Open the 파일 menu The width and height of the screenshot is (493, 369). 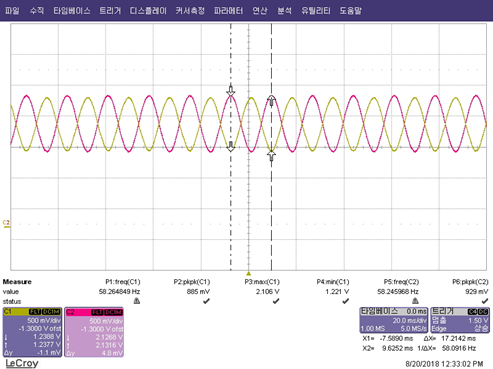(12, 11)
